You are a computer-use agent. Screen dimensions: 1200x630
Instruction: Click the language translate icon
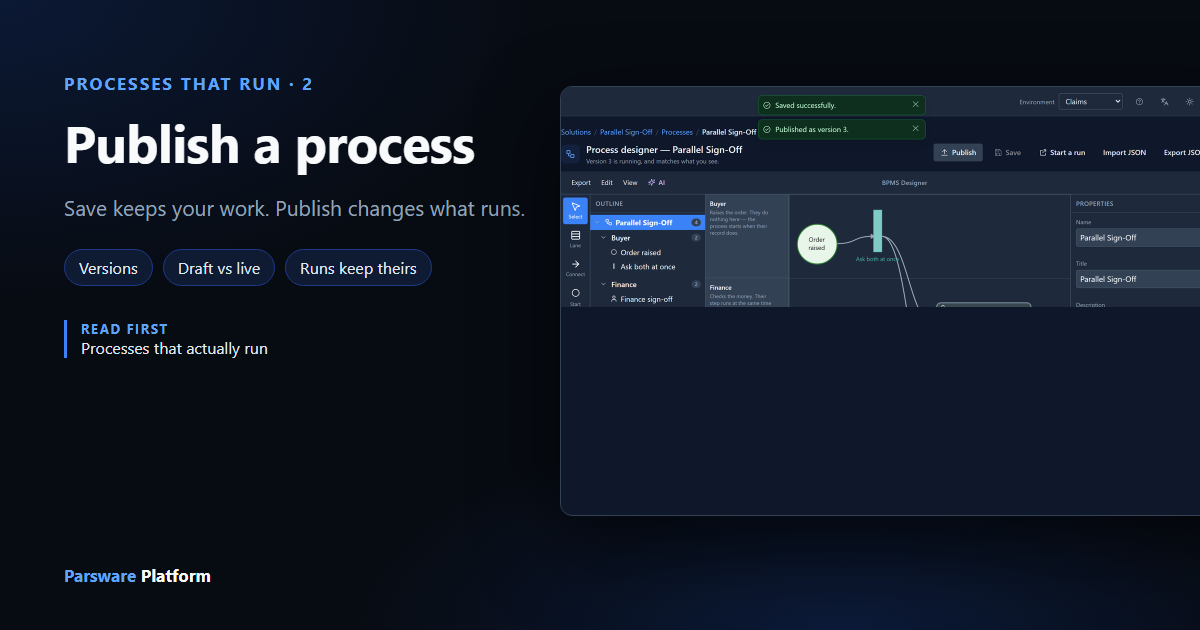[x=1165, y=101]
